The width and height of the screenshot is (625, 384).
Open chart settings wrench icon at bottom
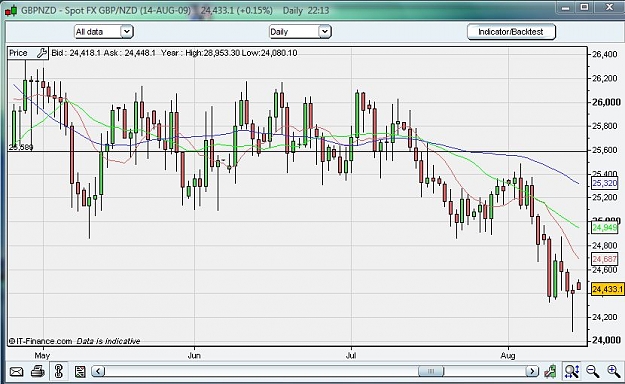coord(550,372)
